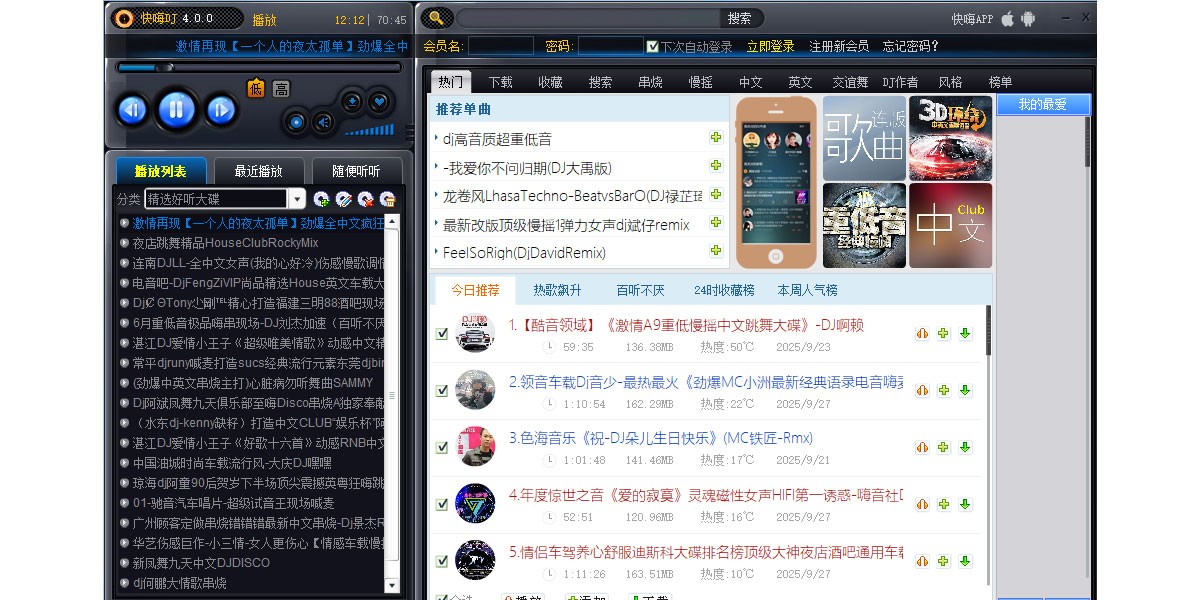Mute the speaker icon in the player

point(324,121)
